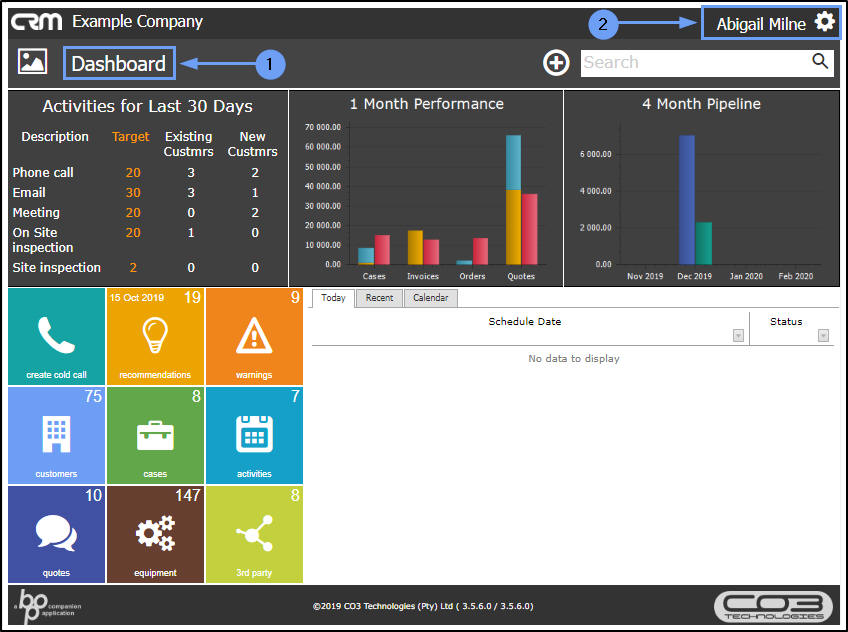Click the red Orders bar in the performance chart

tap(480, 251)
